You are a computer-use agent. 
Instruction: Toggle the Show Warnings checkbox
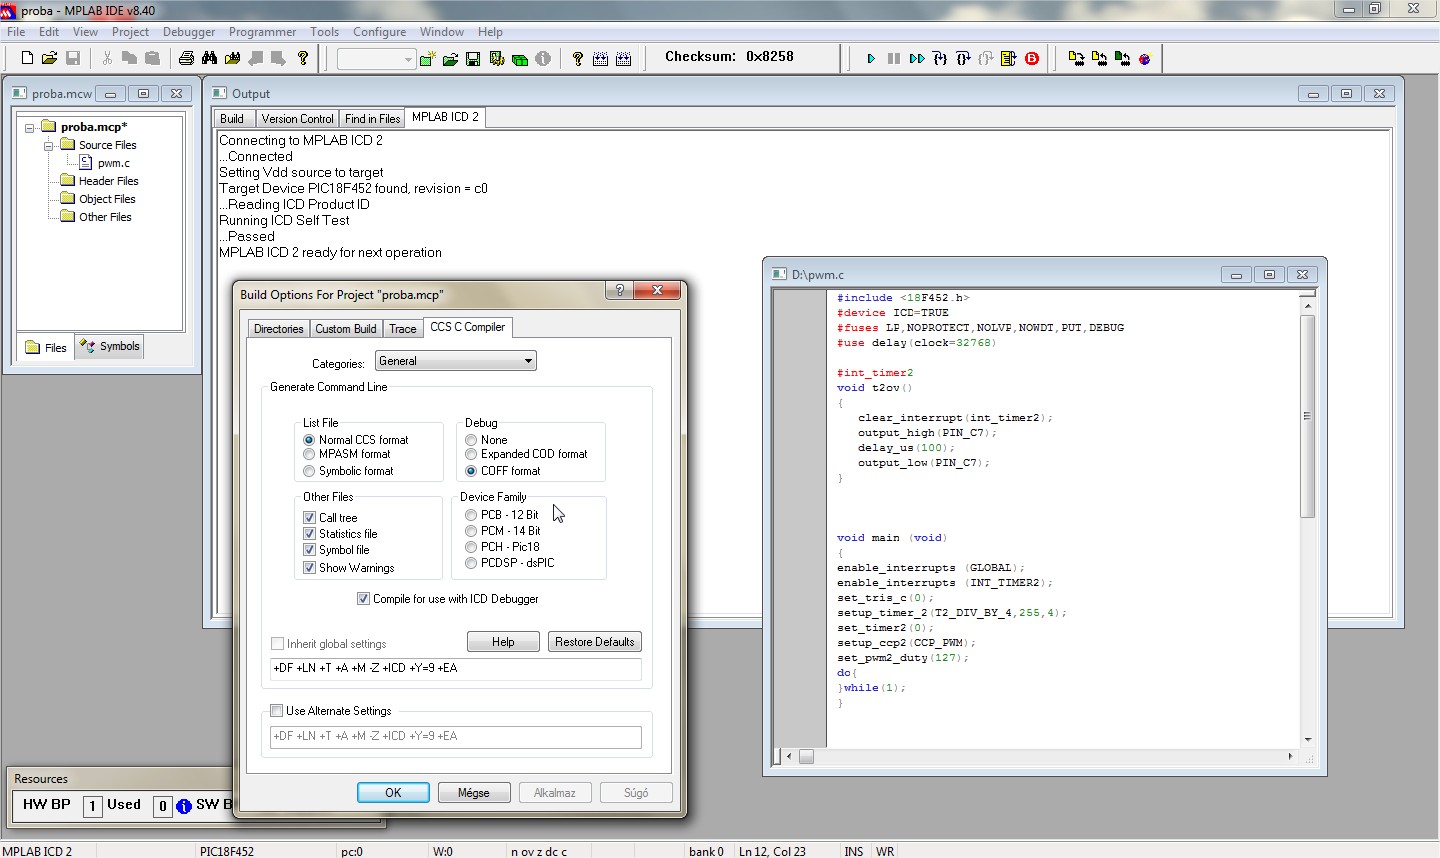(310, 568)
